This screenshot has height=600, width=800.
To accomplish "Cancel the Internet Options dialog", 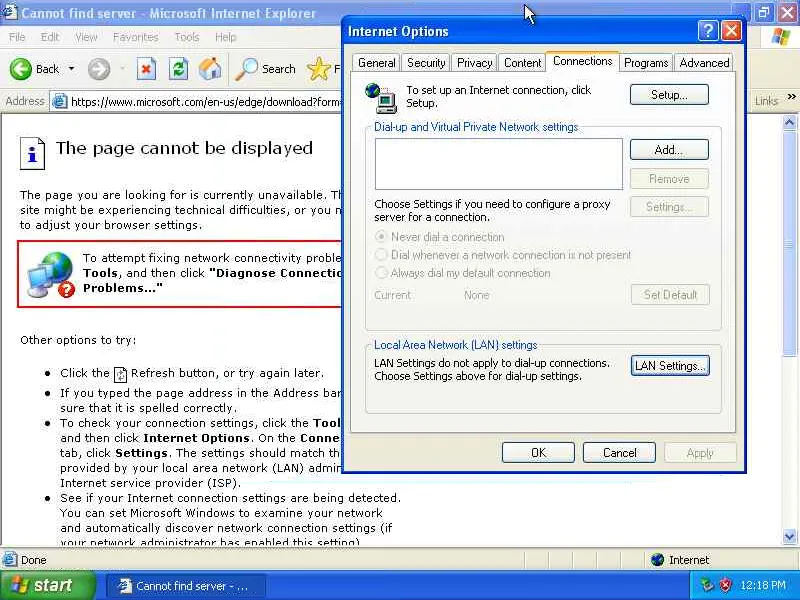I will click(619, 453).
